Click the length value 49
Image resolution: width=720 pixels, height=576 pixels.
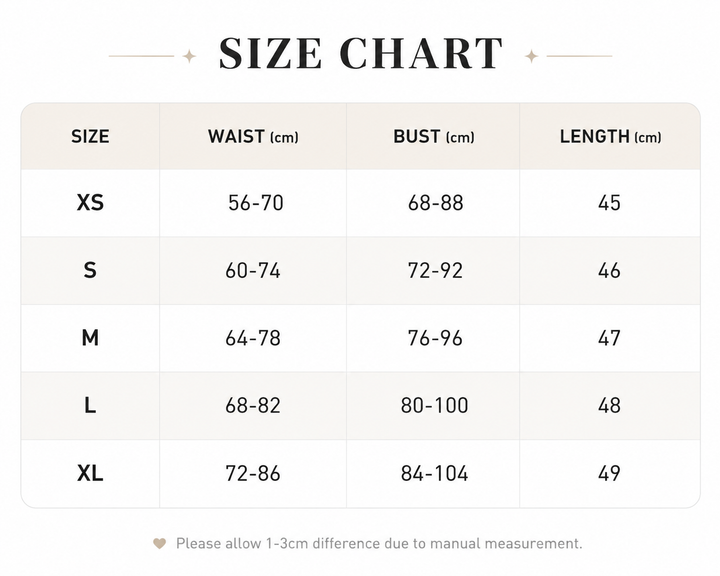click(609, 474)
